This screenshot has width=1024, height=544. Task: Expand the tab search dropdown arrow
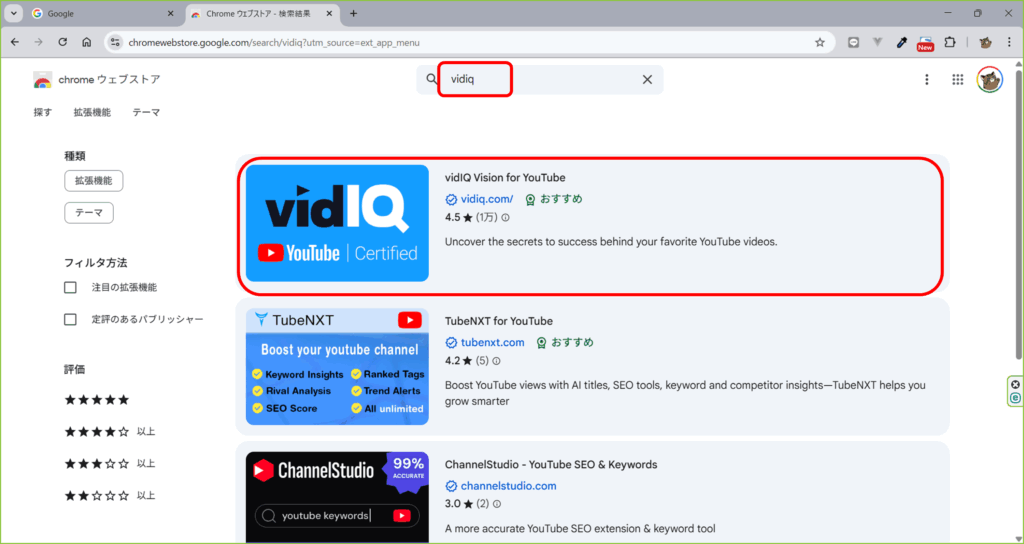[x=13, y=13]
